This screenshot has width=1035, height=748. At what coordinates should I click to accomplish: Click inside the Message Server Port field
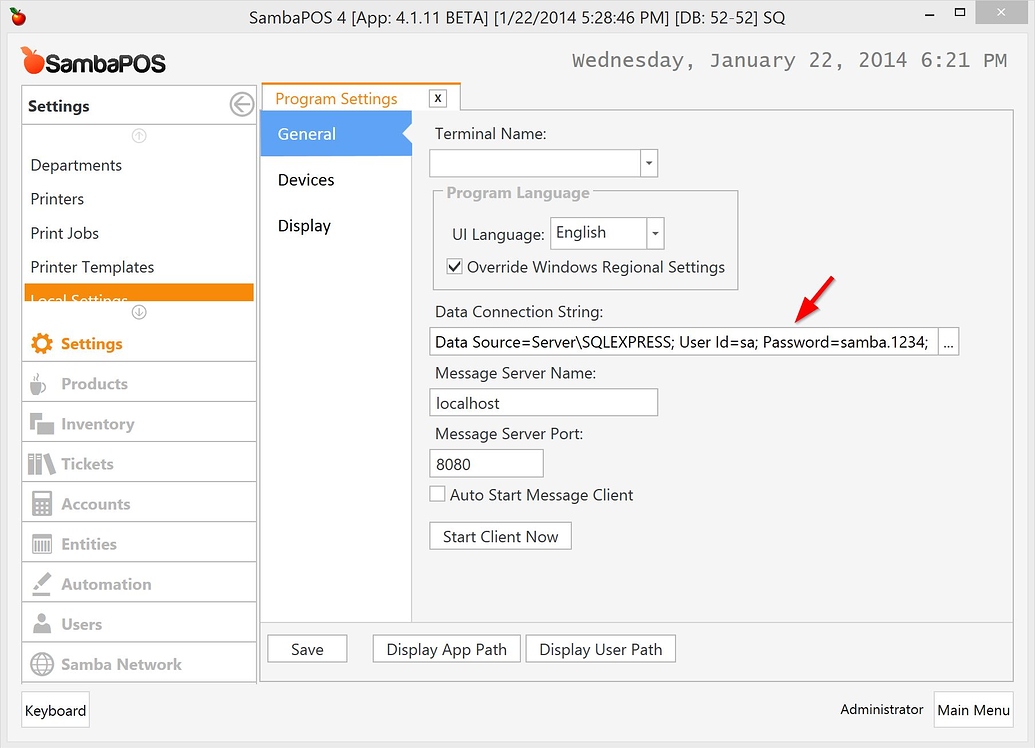pyautogui.click(x=486, y=463)
